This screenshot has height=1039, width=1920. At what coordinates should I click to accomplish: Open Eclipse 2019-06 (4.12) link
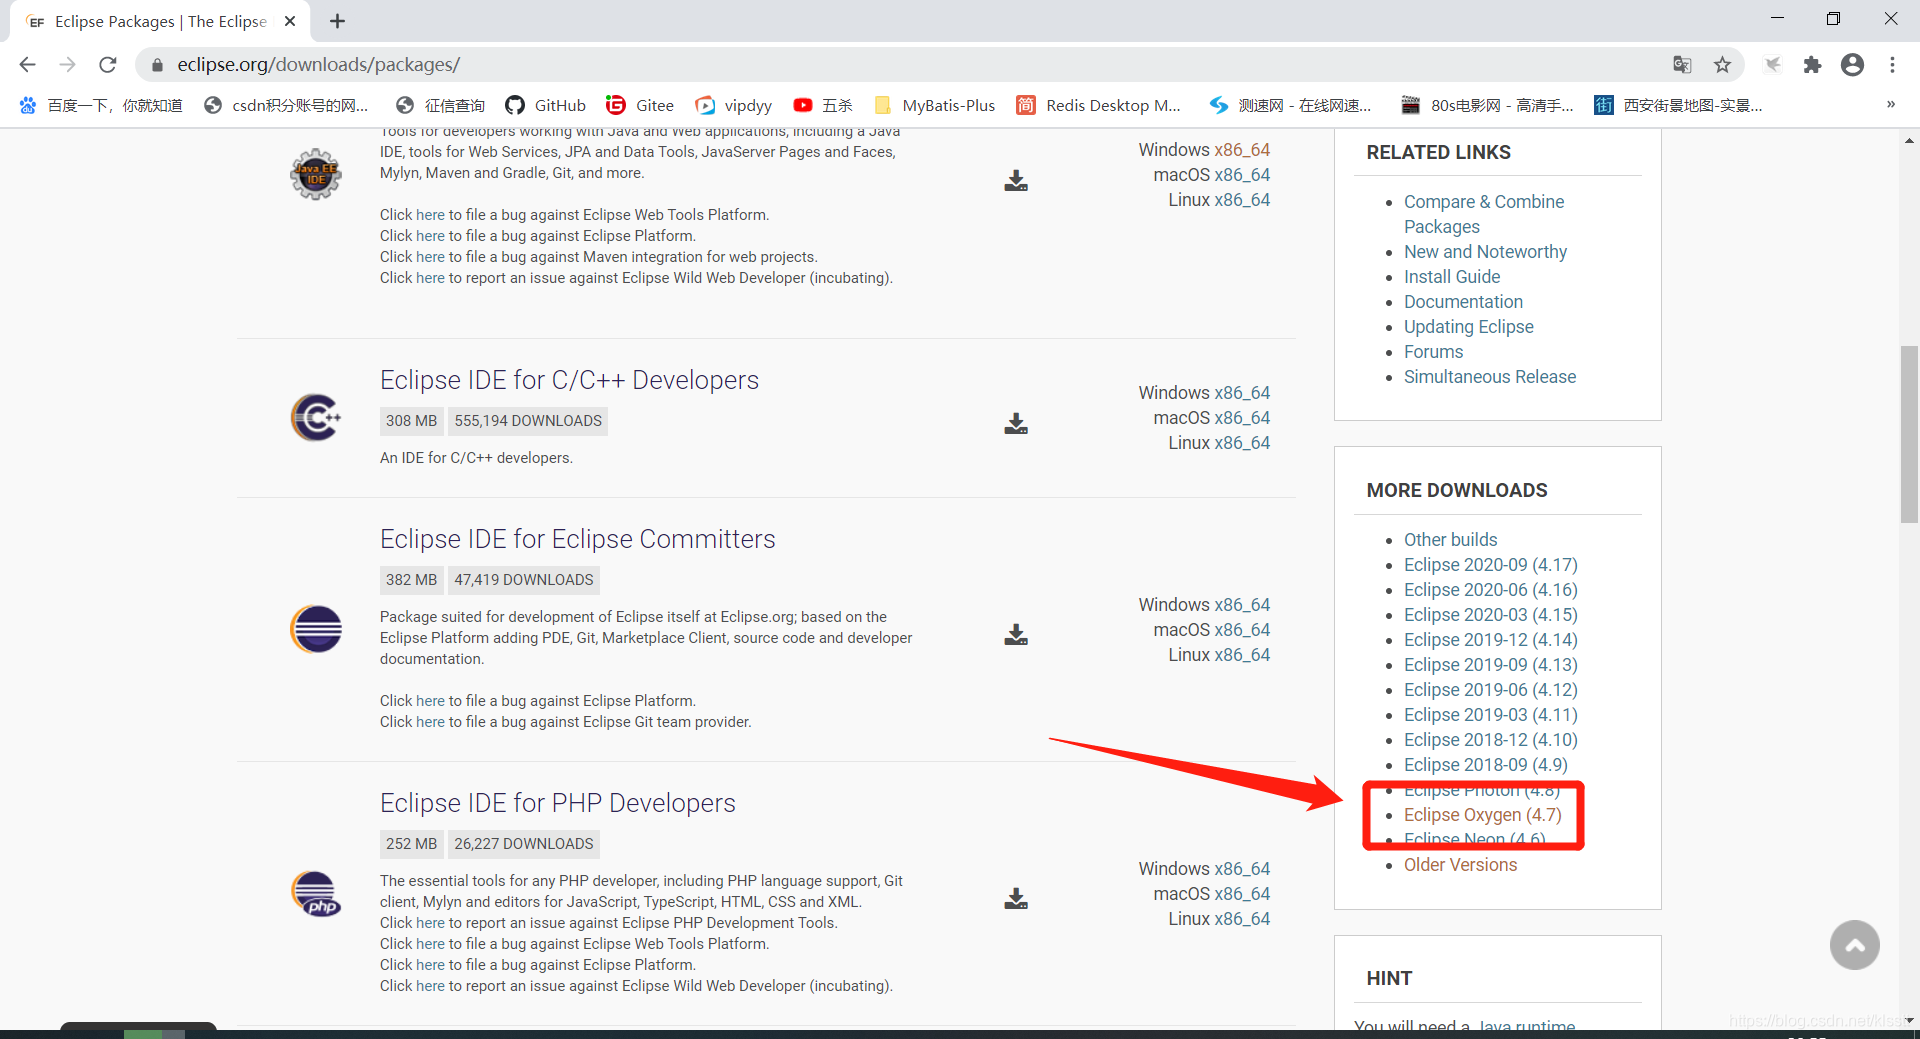[1491, 690]
